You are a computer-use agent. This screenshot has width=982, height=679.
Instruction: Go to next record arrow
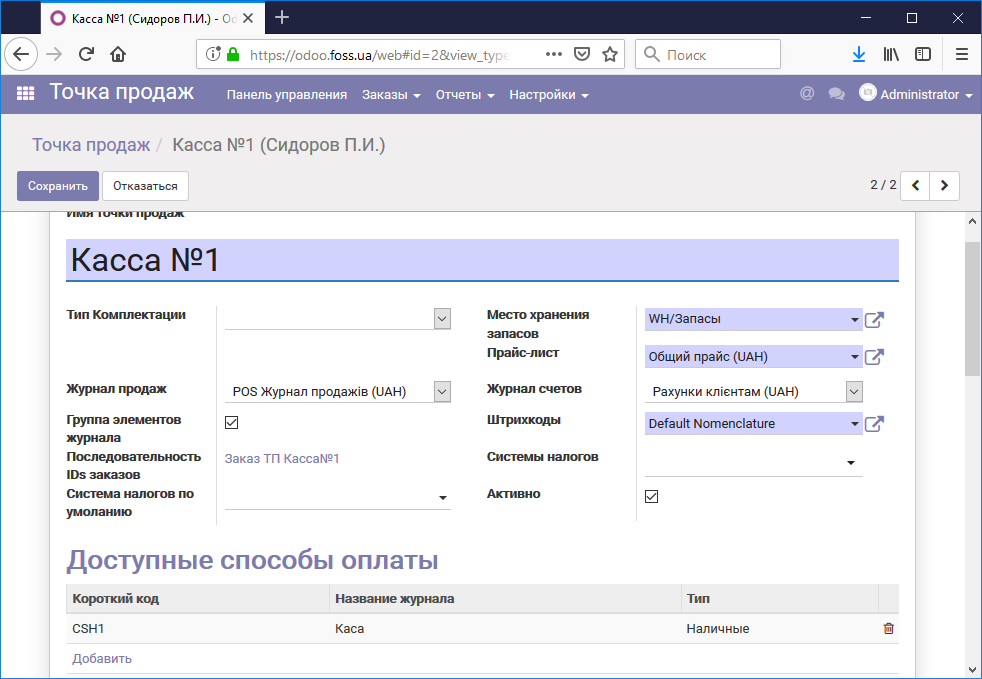click(944, 185)
